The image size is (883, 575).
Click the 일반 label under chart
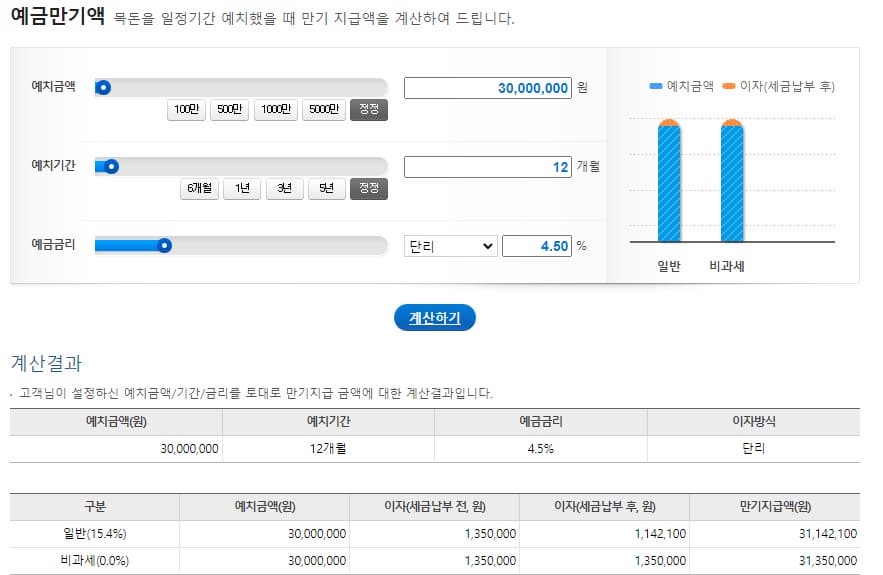pyautogui.click(x=669, y=266)
